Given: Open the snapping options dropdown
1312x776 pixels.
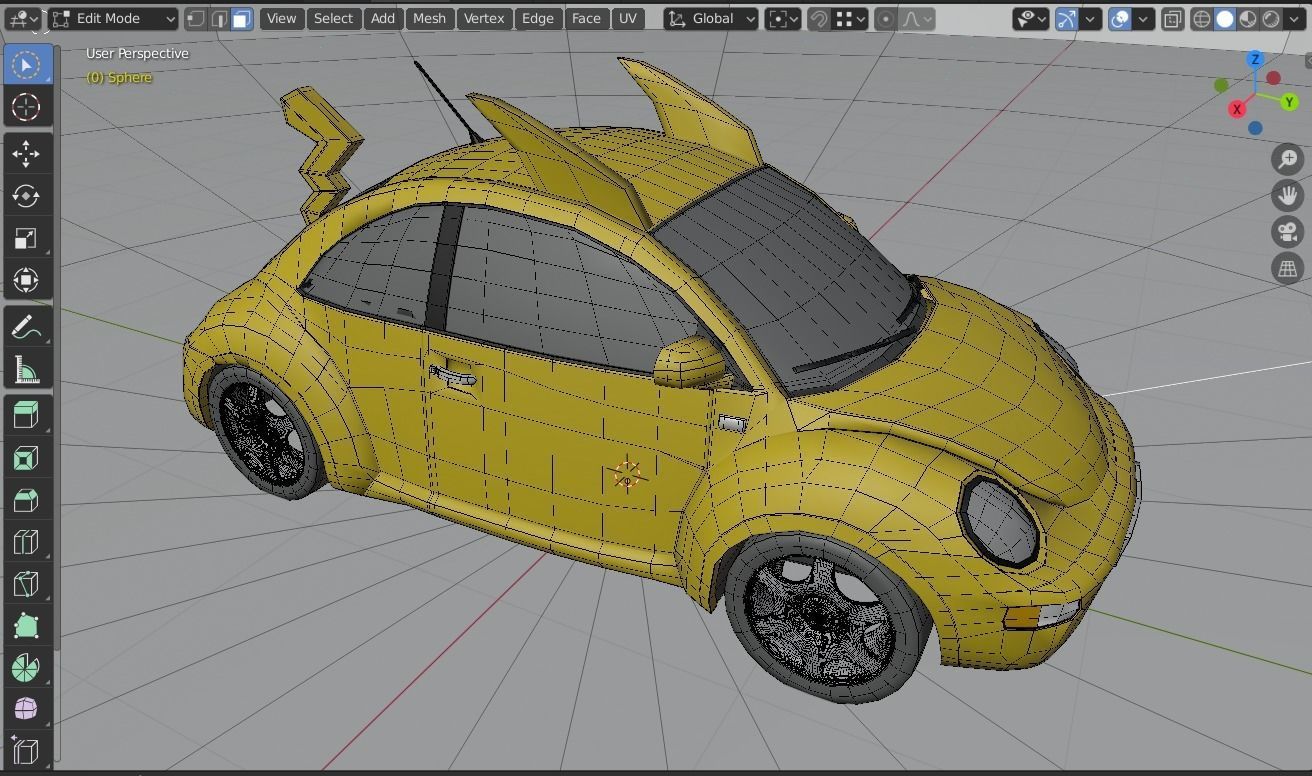Looking at the screenshot, I should (x=850, y=18).
